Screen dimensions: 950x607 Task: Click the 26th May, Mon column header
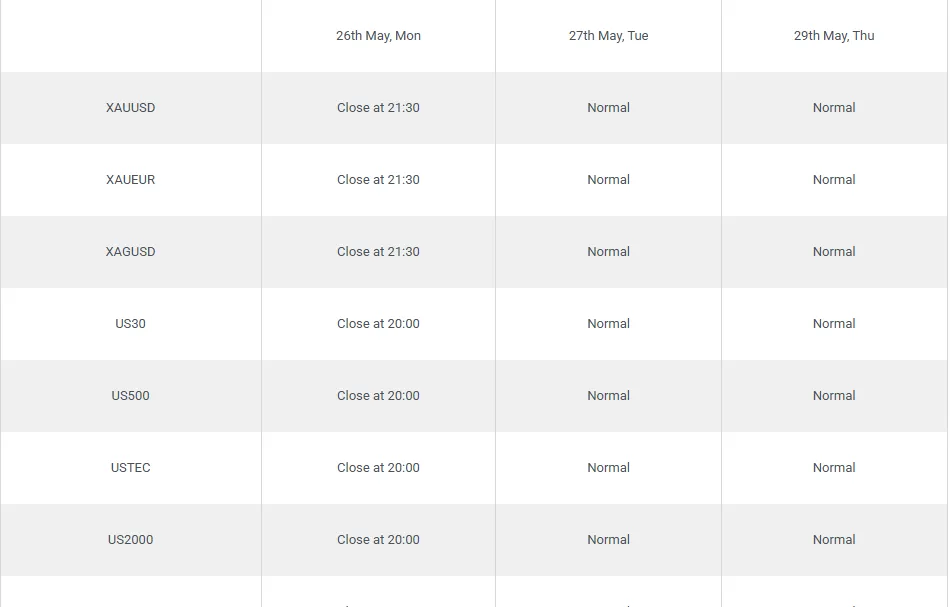[x=378, y=36]
